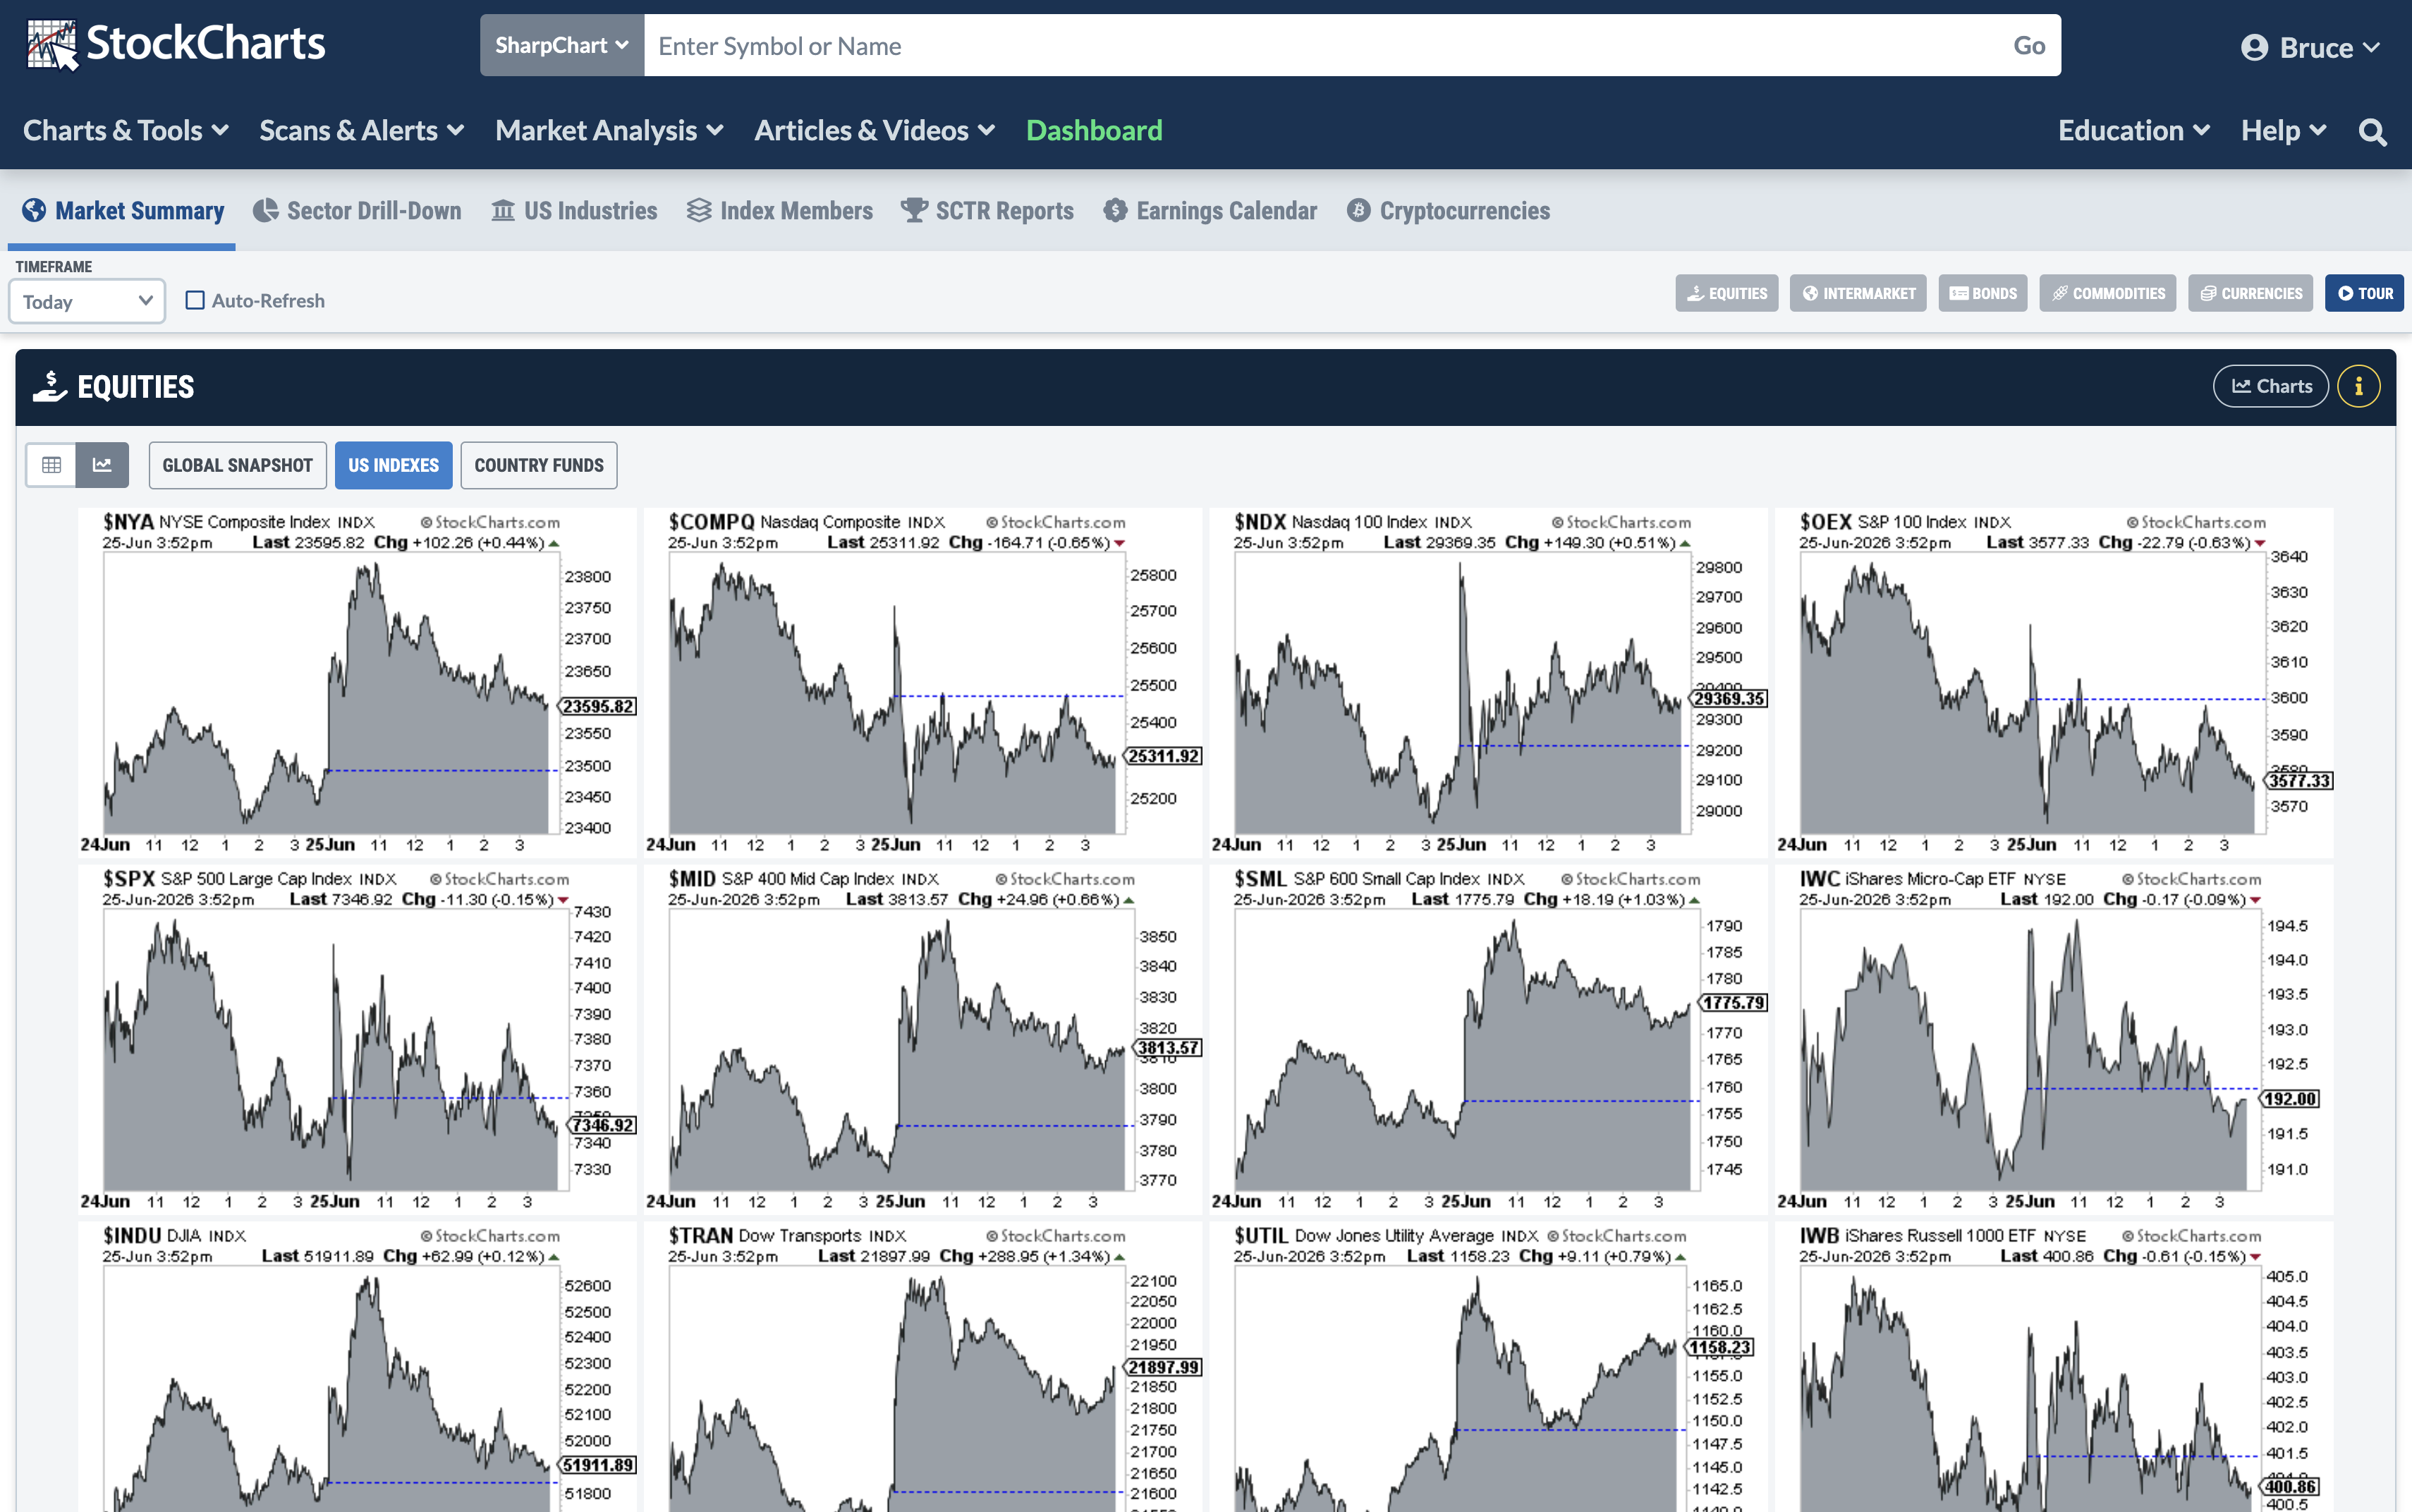2412x1512 pixels.
Task: Jump to the Commodities section button
Action: (x=2108, y=293)
